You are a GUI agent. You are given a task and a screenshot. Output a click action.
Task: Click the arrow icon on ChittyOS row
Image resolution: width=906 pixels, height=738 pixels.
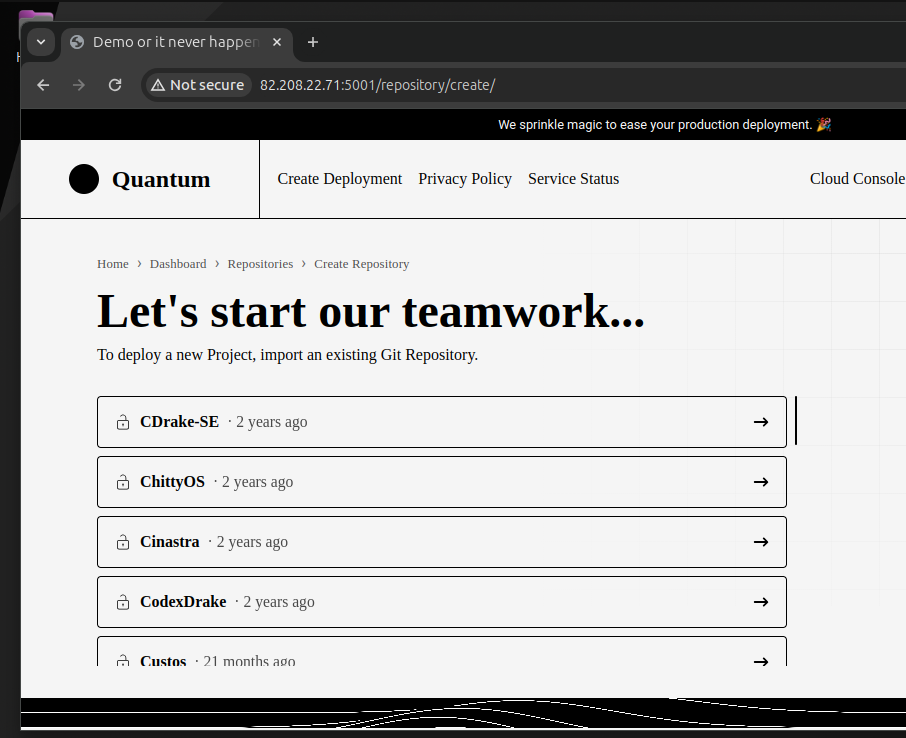pos(761,481)
